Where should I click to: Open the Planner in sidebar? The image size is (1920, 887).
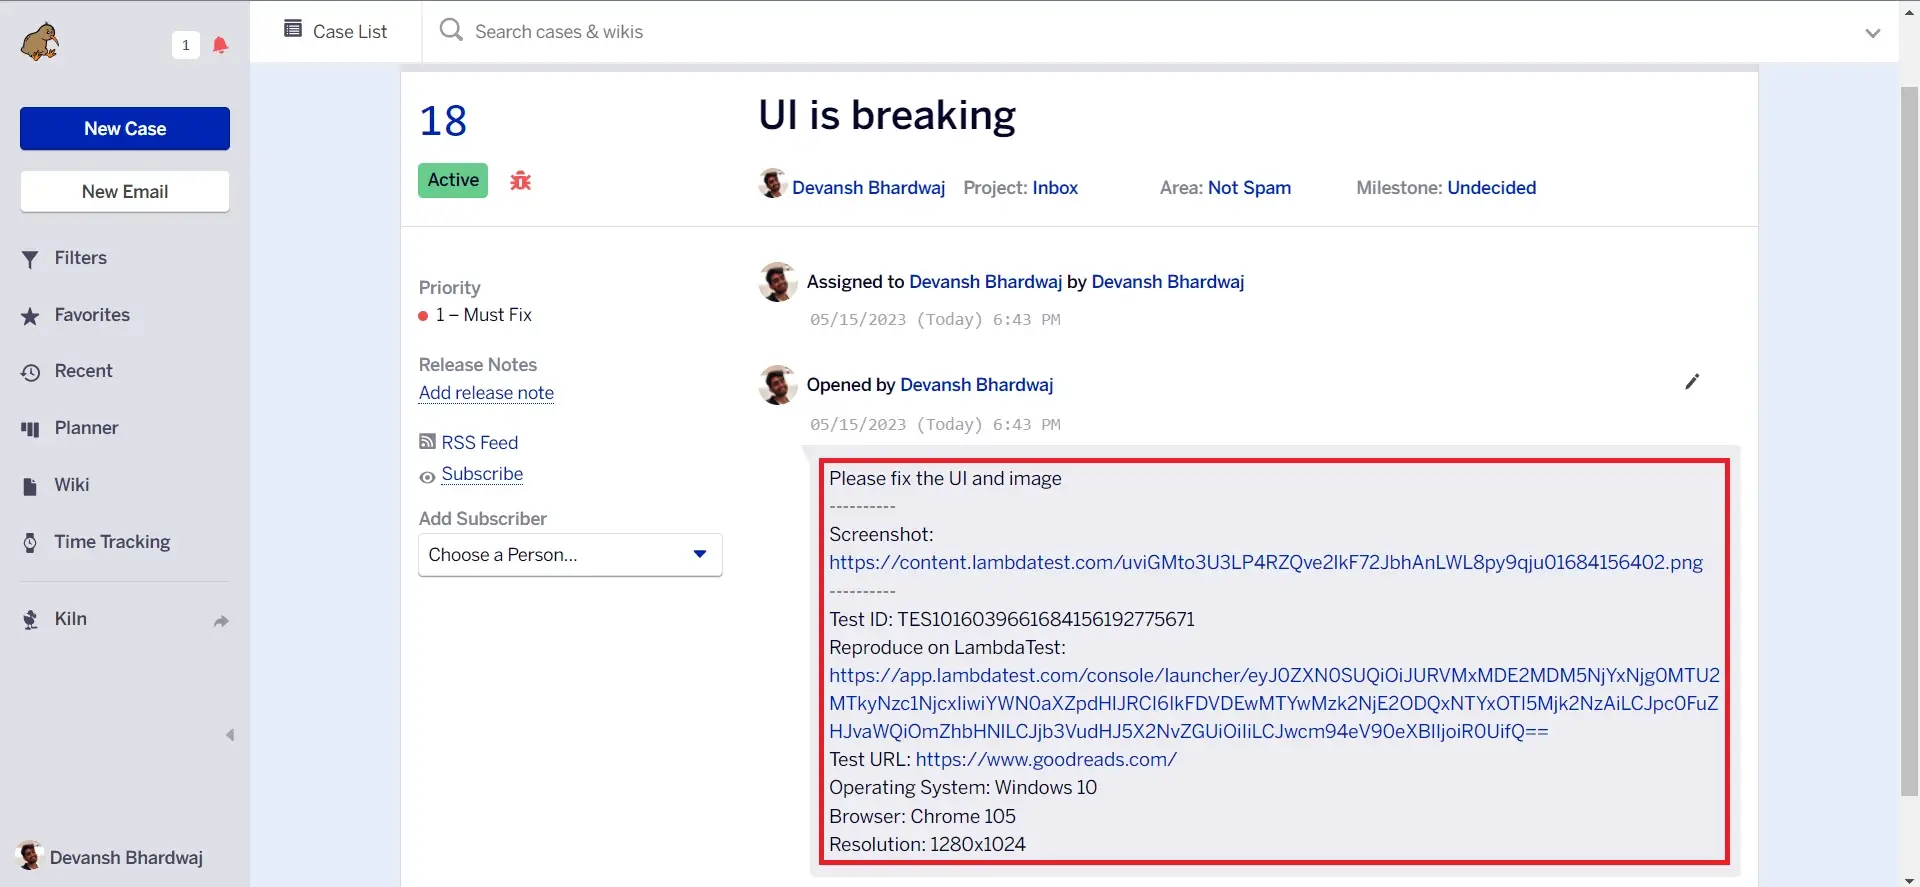tap(86, 428)
